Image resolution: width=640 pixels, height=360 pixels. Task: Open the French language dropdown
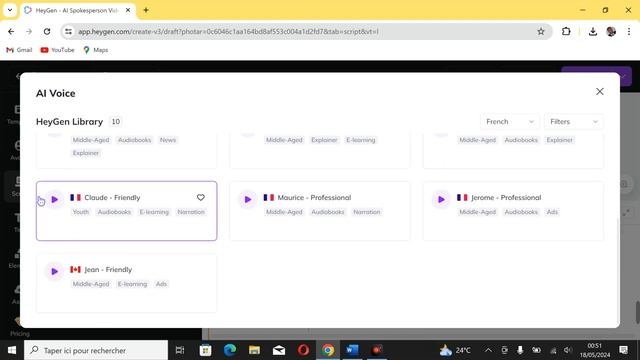tap(509, 122)
